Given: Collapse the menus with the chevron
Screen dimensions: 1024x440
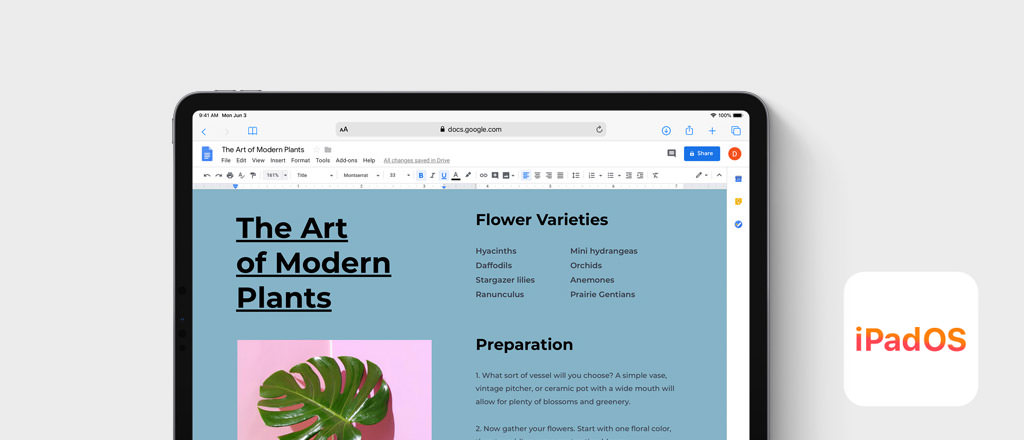Looking at the screenshot, I should tap(719, 175).
